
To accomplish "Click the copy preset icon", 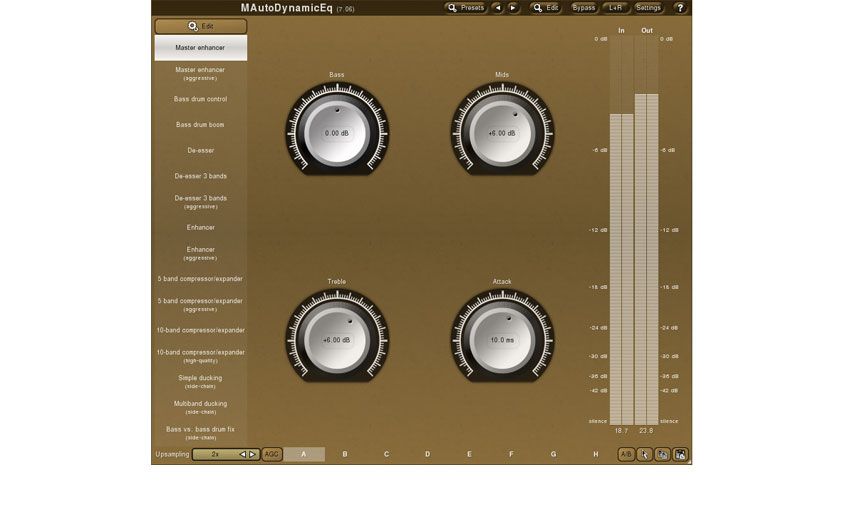I will (x=662, y=454).
